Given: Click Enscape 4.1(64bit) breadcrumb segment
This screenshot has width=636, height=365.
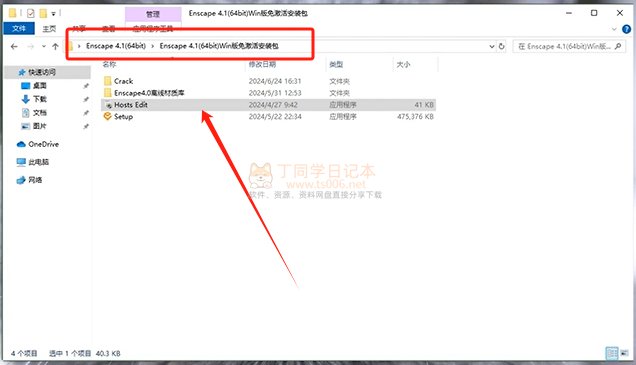Looking at the screenshot, I should [116, 46].
